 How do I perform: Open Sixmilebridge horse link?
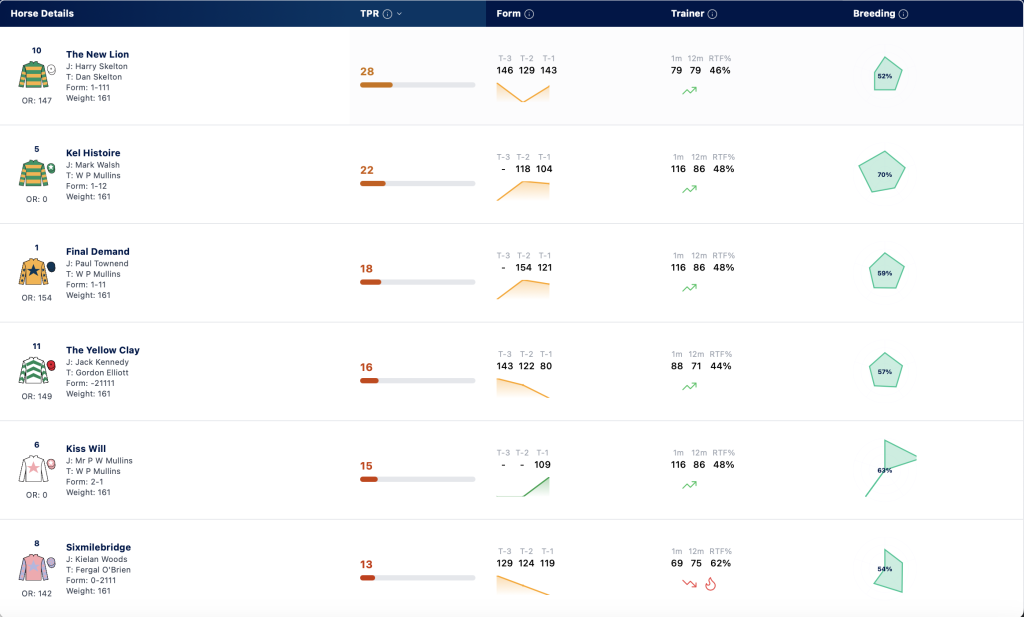point(98,547)
